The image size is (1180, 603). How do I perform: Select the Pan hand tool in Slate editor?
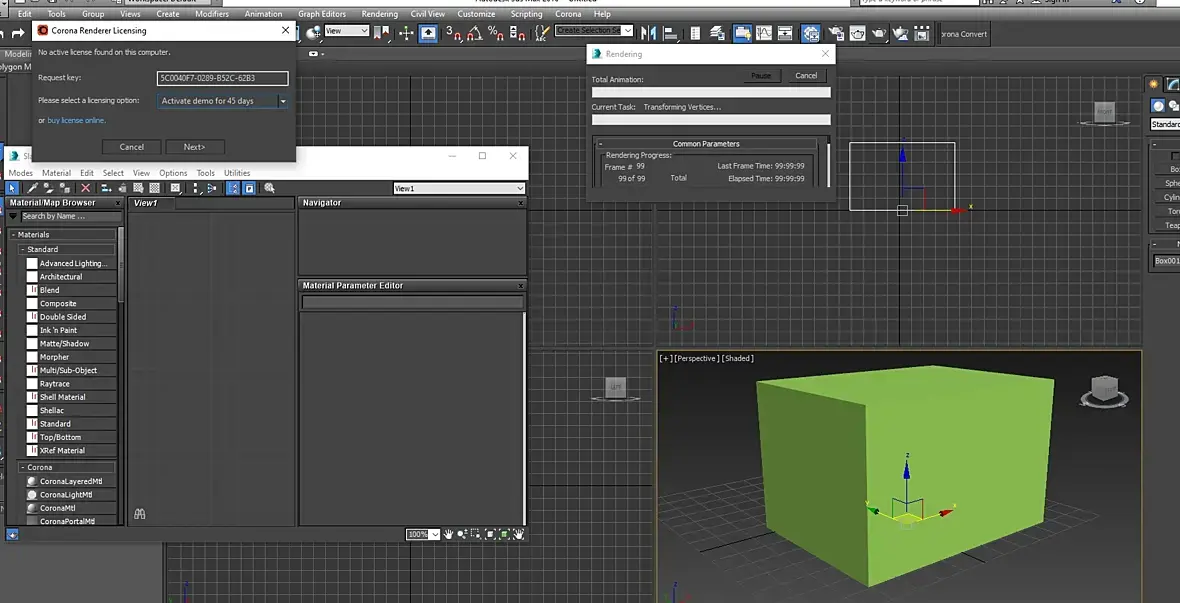pos(449,535)
